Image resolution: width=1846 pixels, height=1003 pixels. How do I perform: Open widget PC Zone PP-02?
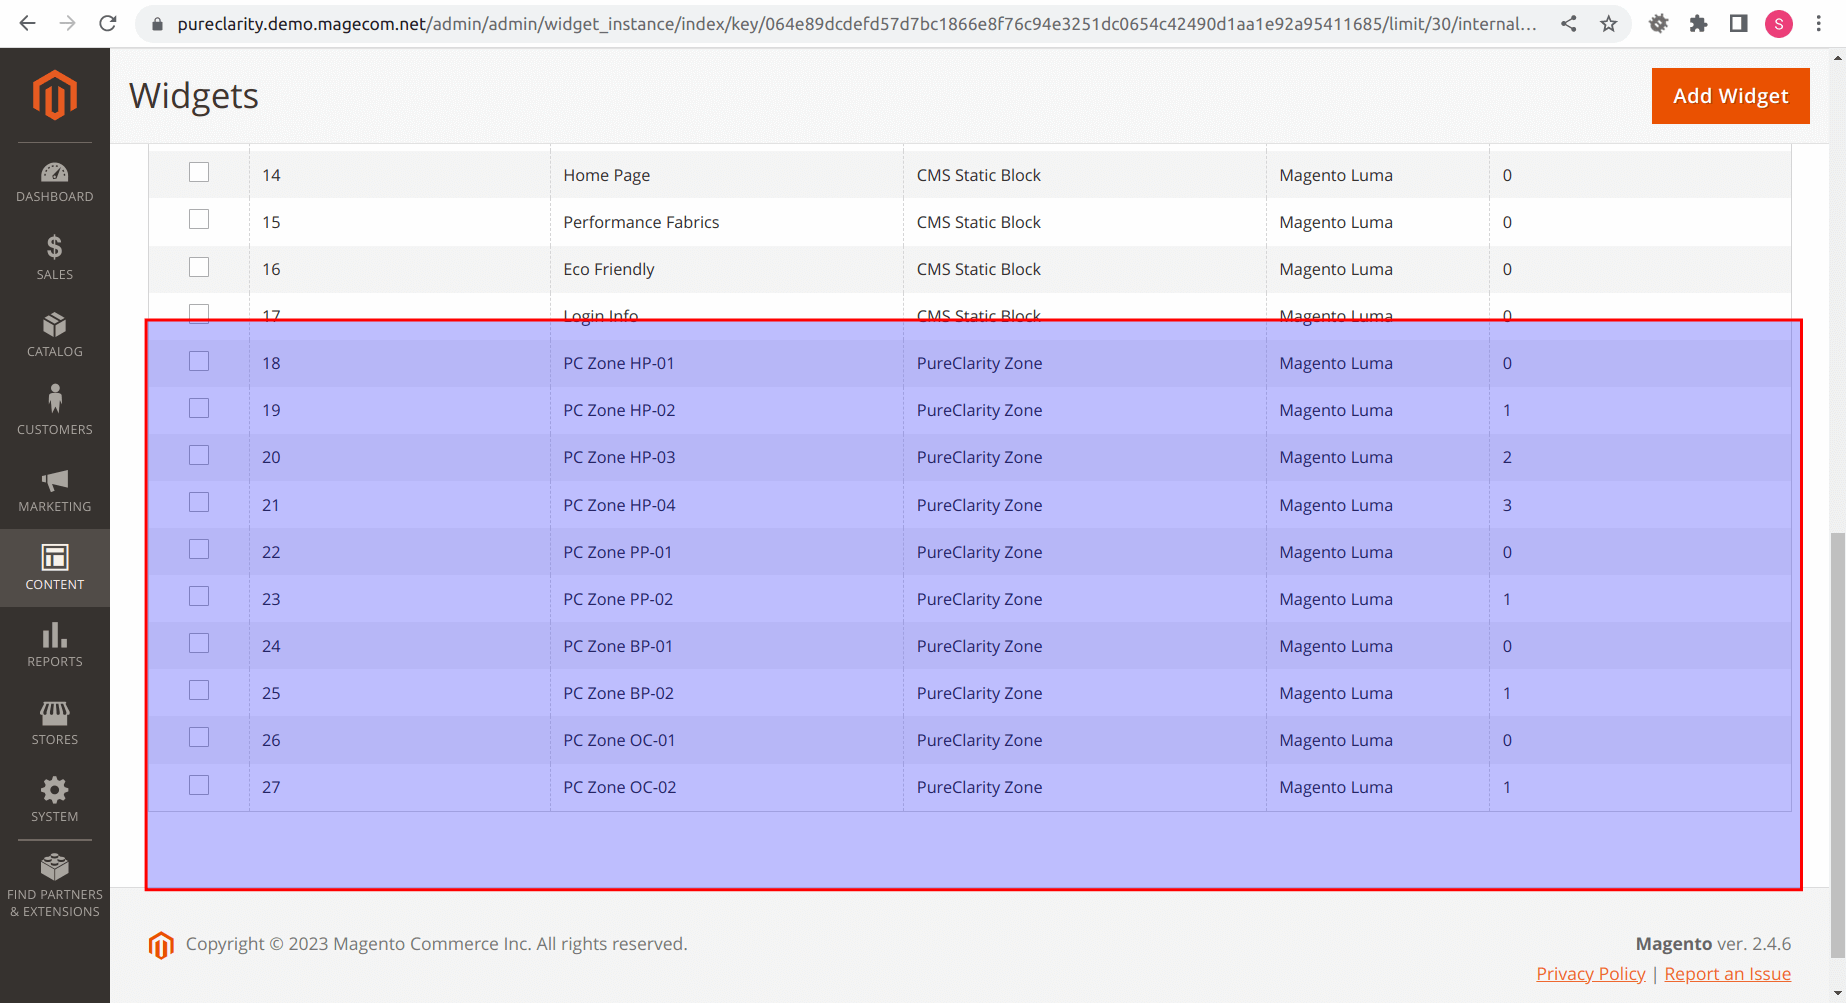[x=618, y=599]
